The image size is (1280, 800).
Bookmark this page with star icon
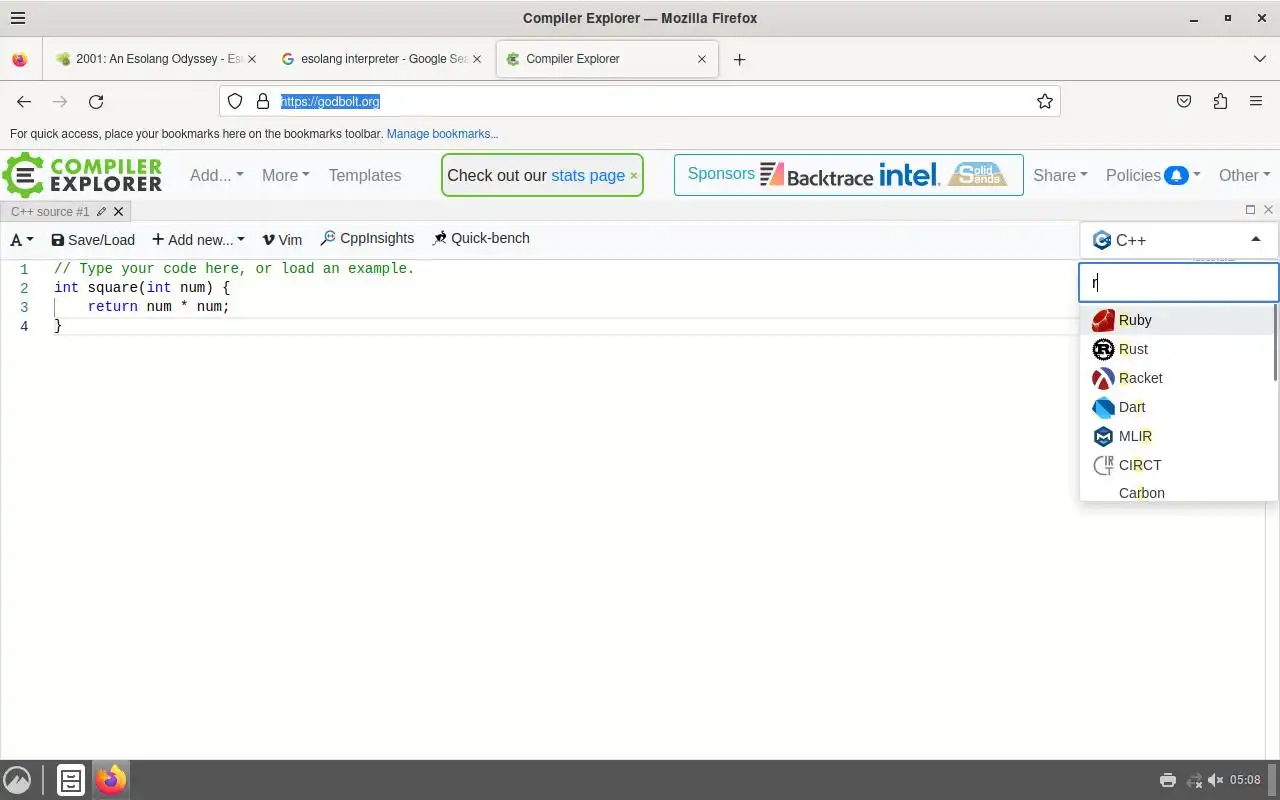(1045, 101)
